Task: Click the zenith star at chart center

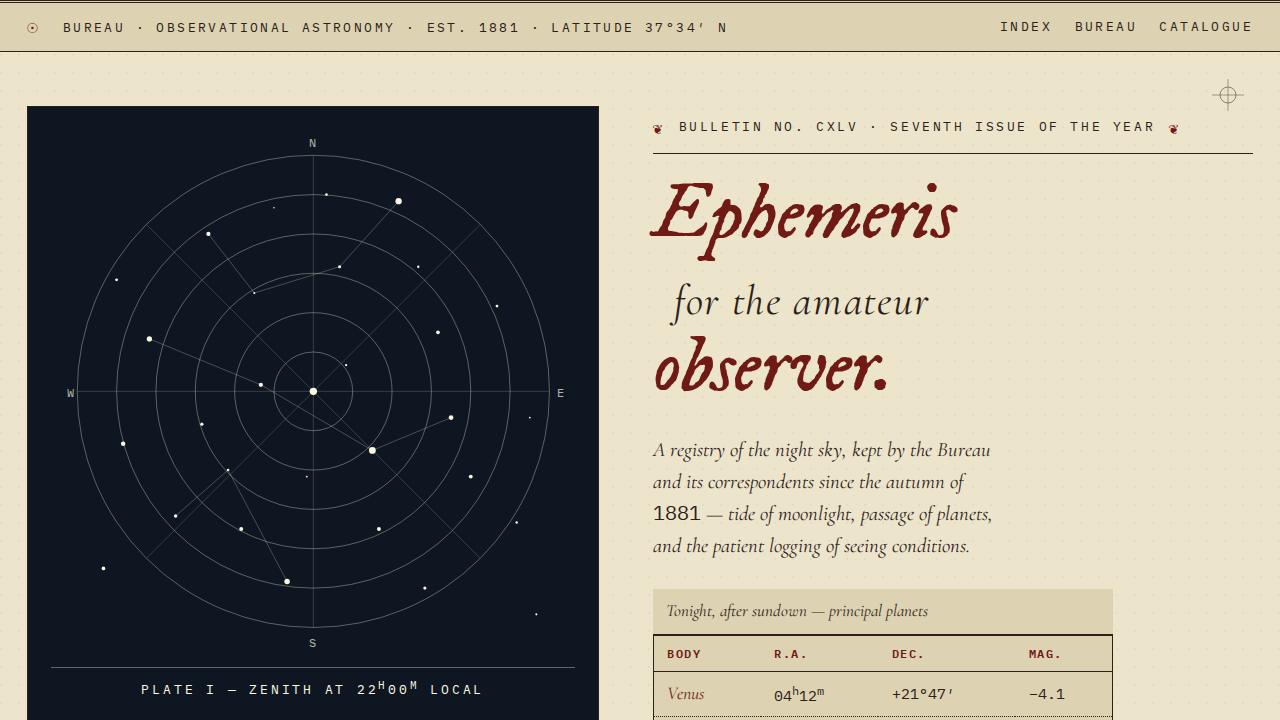Action: (313, 391)
